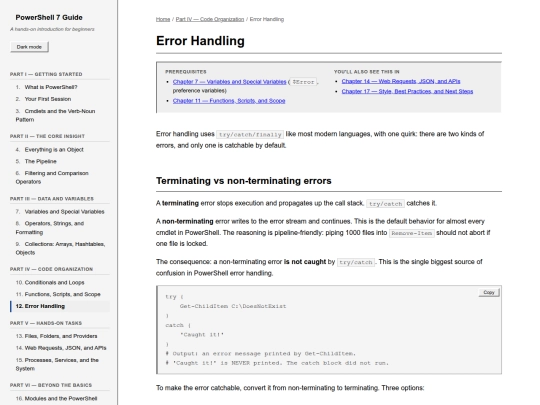Screen dimensions: 540x405
Task: Open Chapter 14 — Web Requests, JSON, and APIs link
Action: tap(401, 81)
